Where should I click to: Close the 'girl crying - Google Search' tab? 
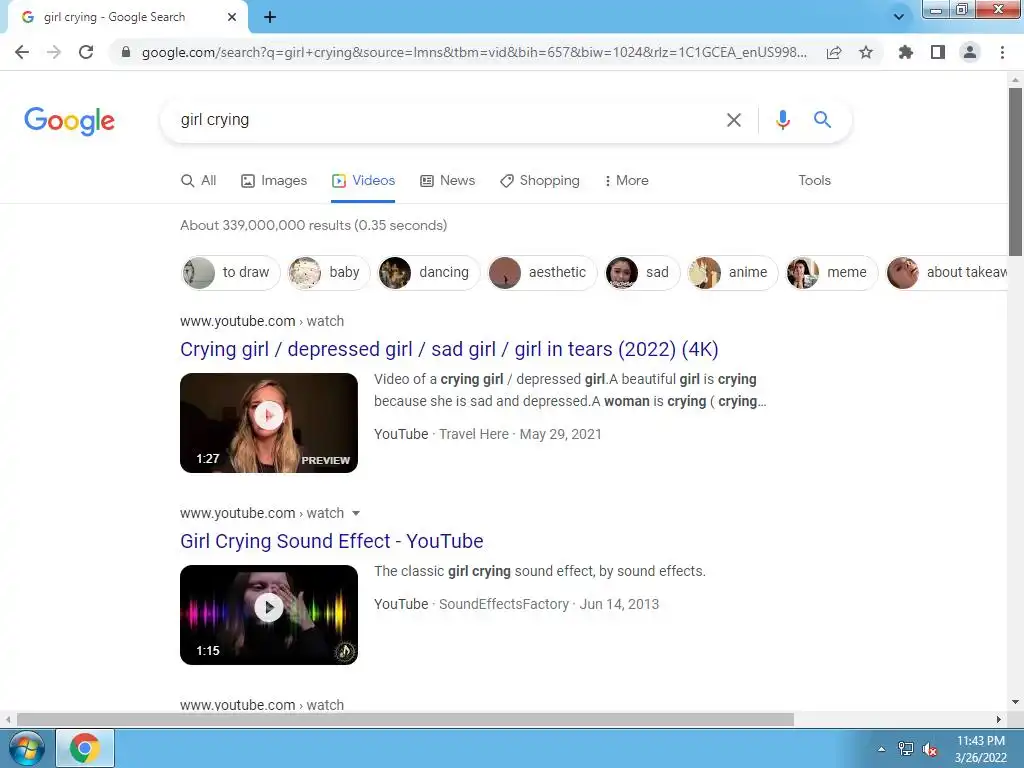[232, 17]
